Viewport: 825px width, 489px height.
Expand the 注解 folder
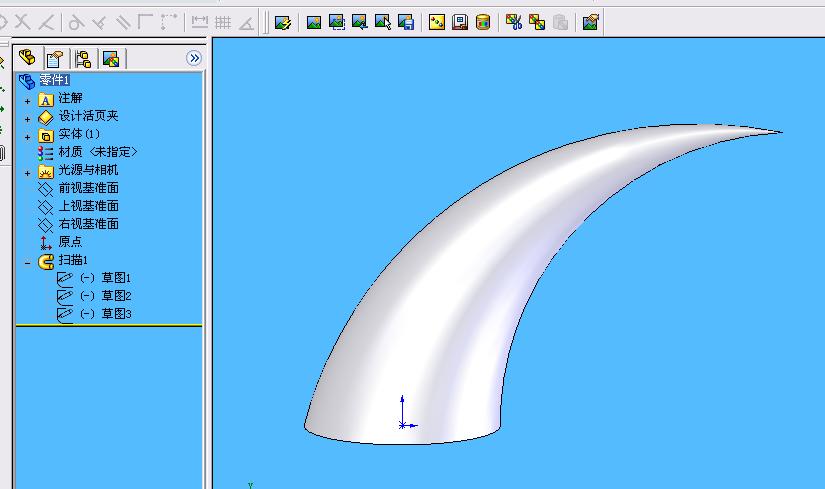pyautogui.click(x=27, y=101)
